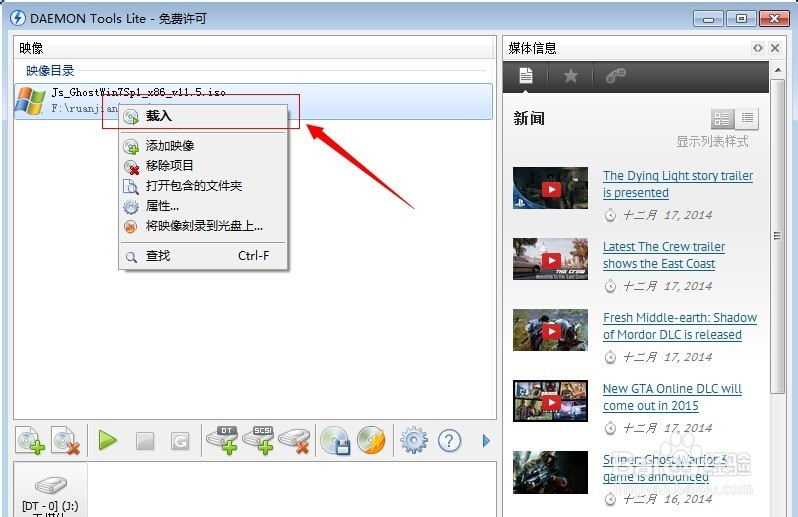The image size is (798, 517).
Task: Open Fresh Middle-earth Shadow of Mordor link
Action: pos(680,326)
